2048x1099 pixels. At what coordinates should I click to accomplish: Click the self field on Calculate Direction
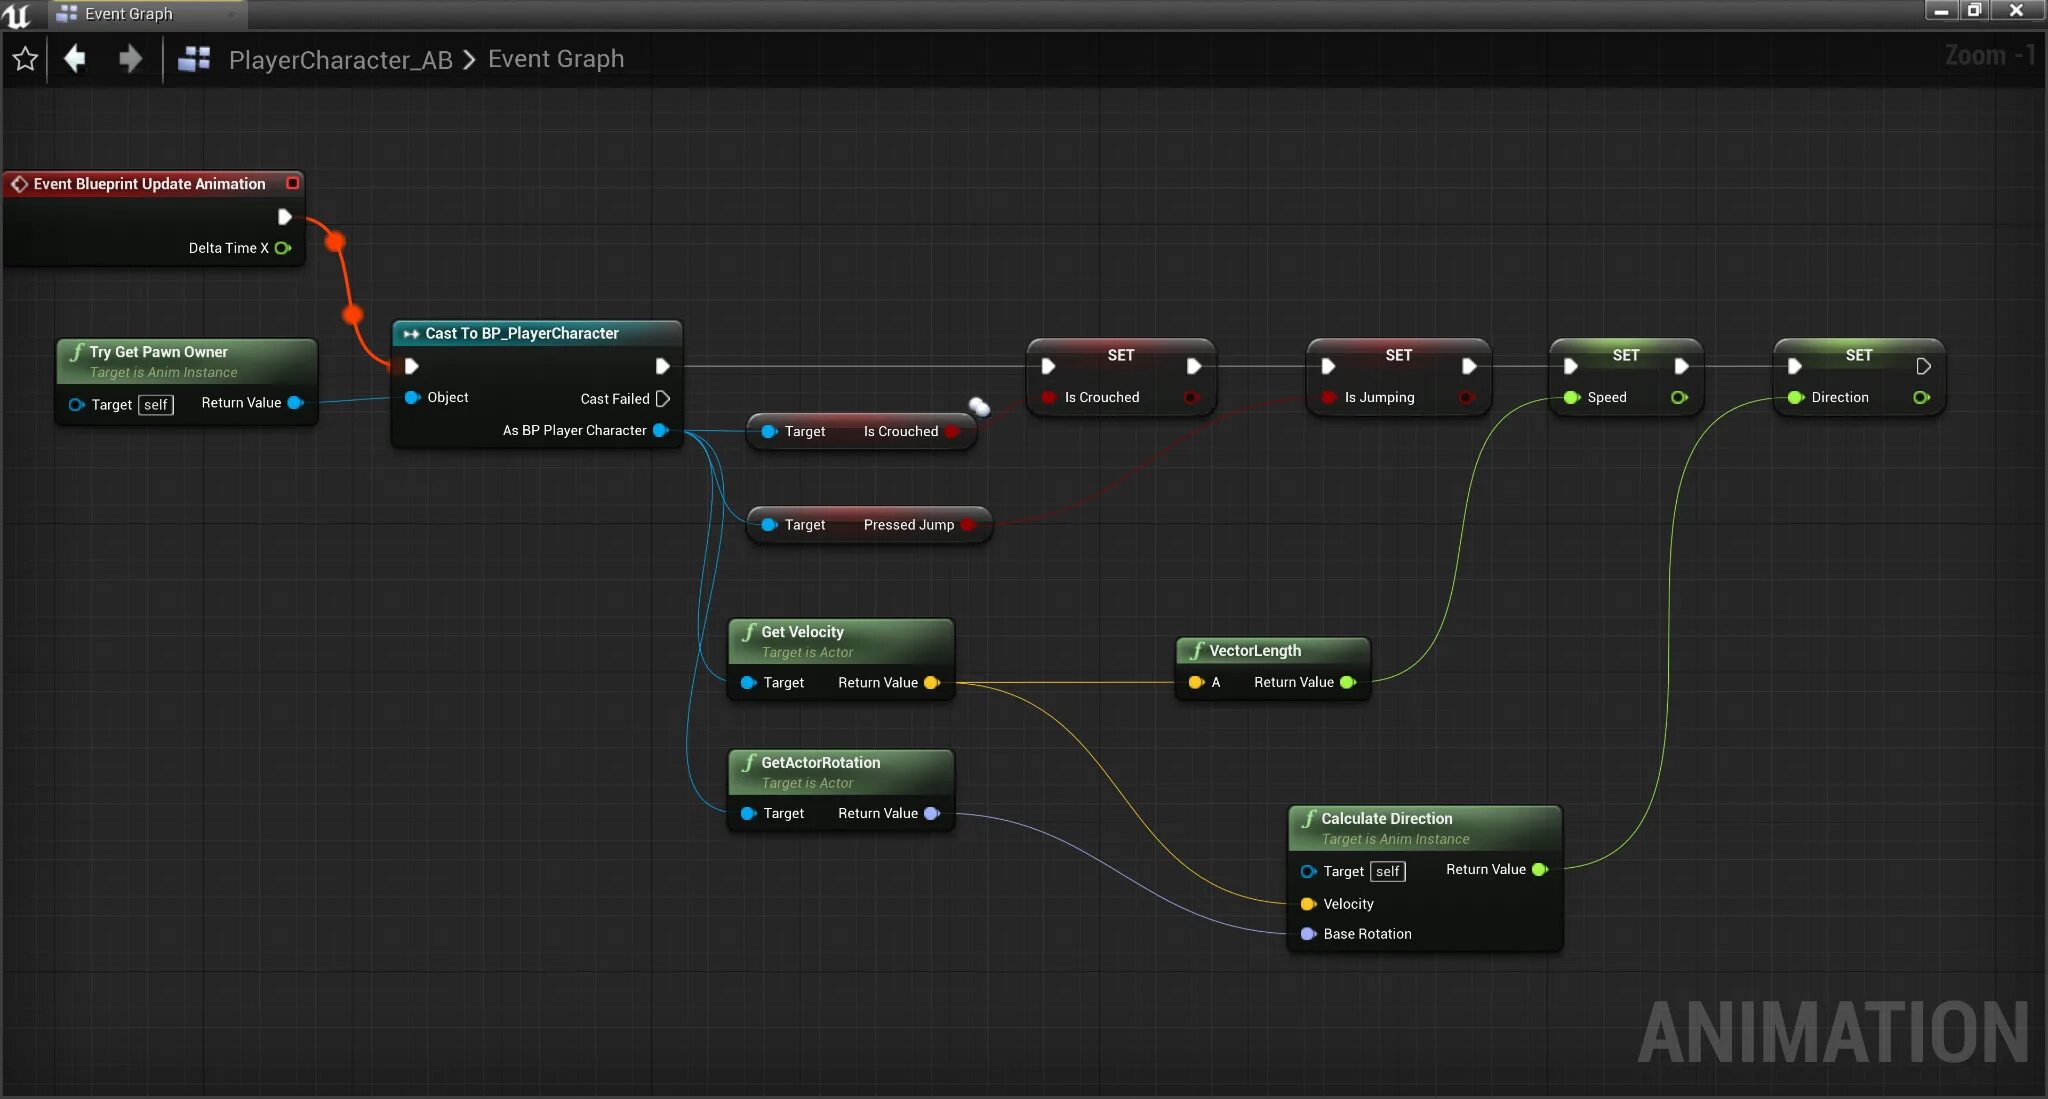click(x=1388, y=871)
